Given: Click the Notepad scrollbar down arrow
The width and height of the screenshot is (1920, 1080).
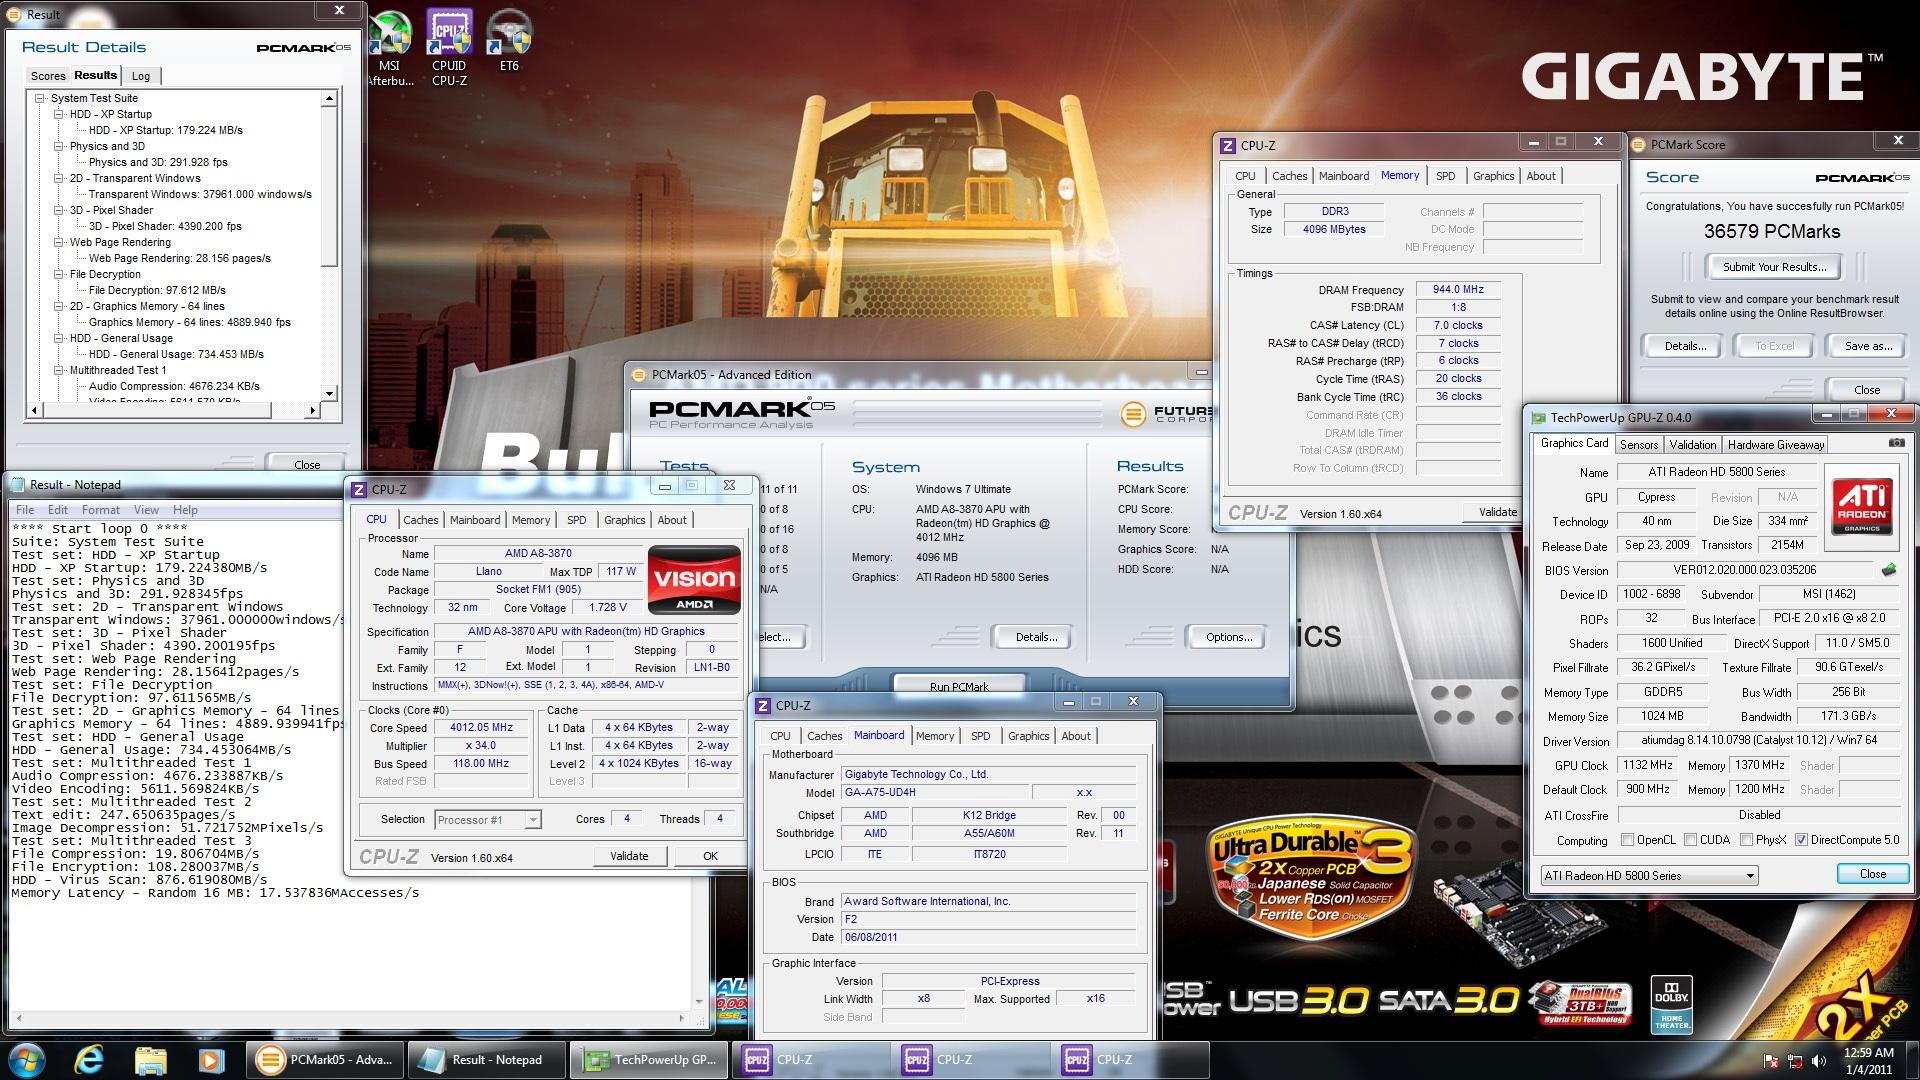Looking at the screenshot, I should pyautogui.click(x=699, y=1001).
